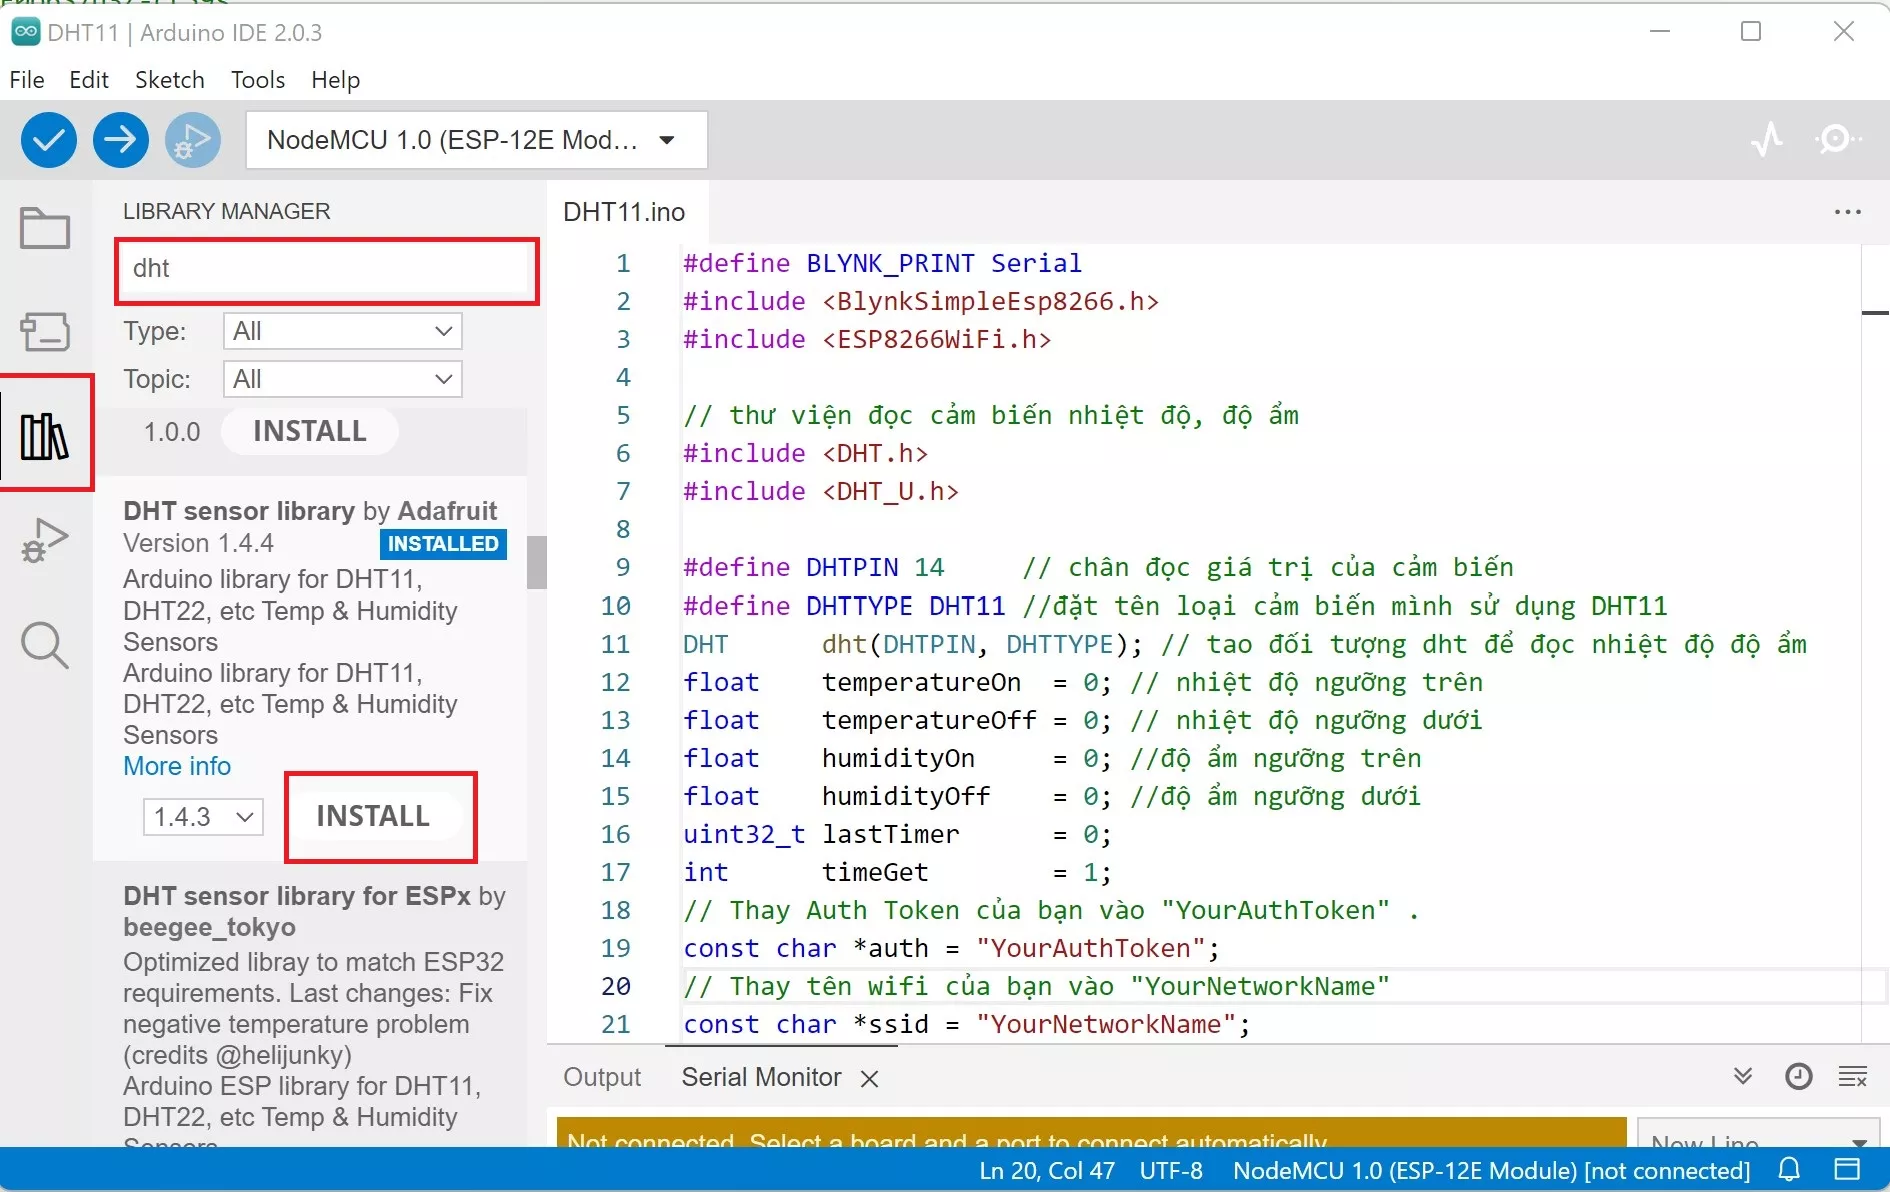This screenshot has width=1890, height=1192.
Task: Open the Sketchbook folder sidebar icon
Action: (45, 228)
